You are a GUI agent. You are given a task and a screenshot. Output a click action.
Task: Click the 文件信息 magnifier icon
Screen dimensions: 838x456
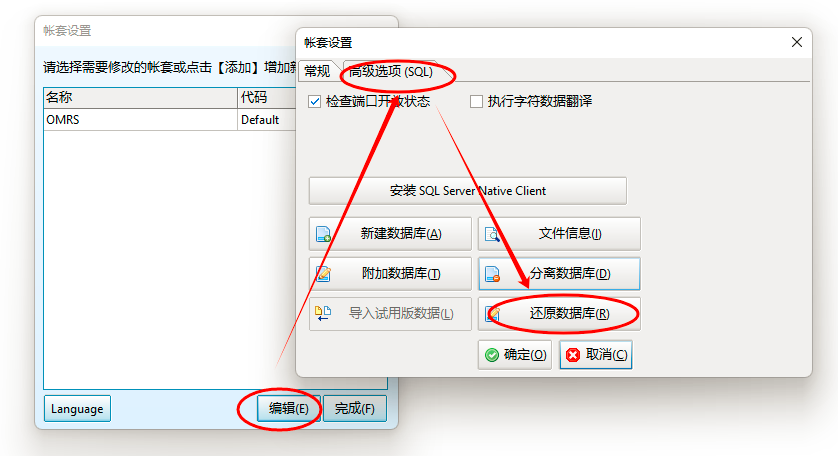(492, 234)
